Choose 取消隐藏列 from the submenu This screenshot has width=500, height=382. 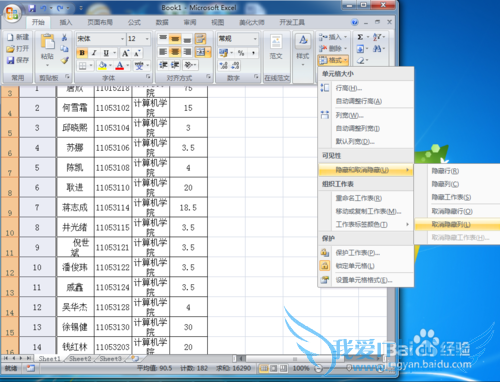(x=457, y=224)
